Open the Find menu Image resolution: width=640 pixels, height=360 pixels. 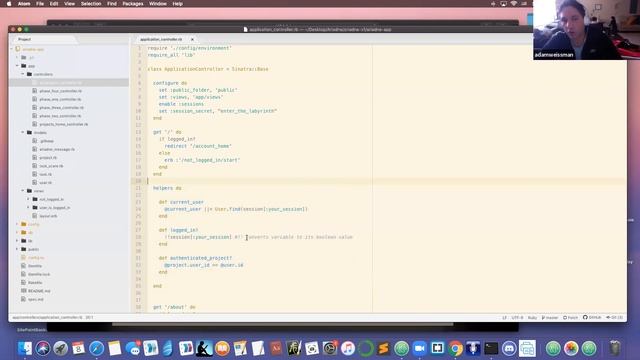tap(111, 4)
